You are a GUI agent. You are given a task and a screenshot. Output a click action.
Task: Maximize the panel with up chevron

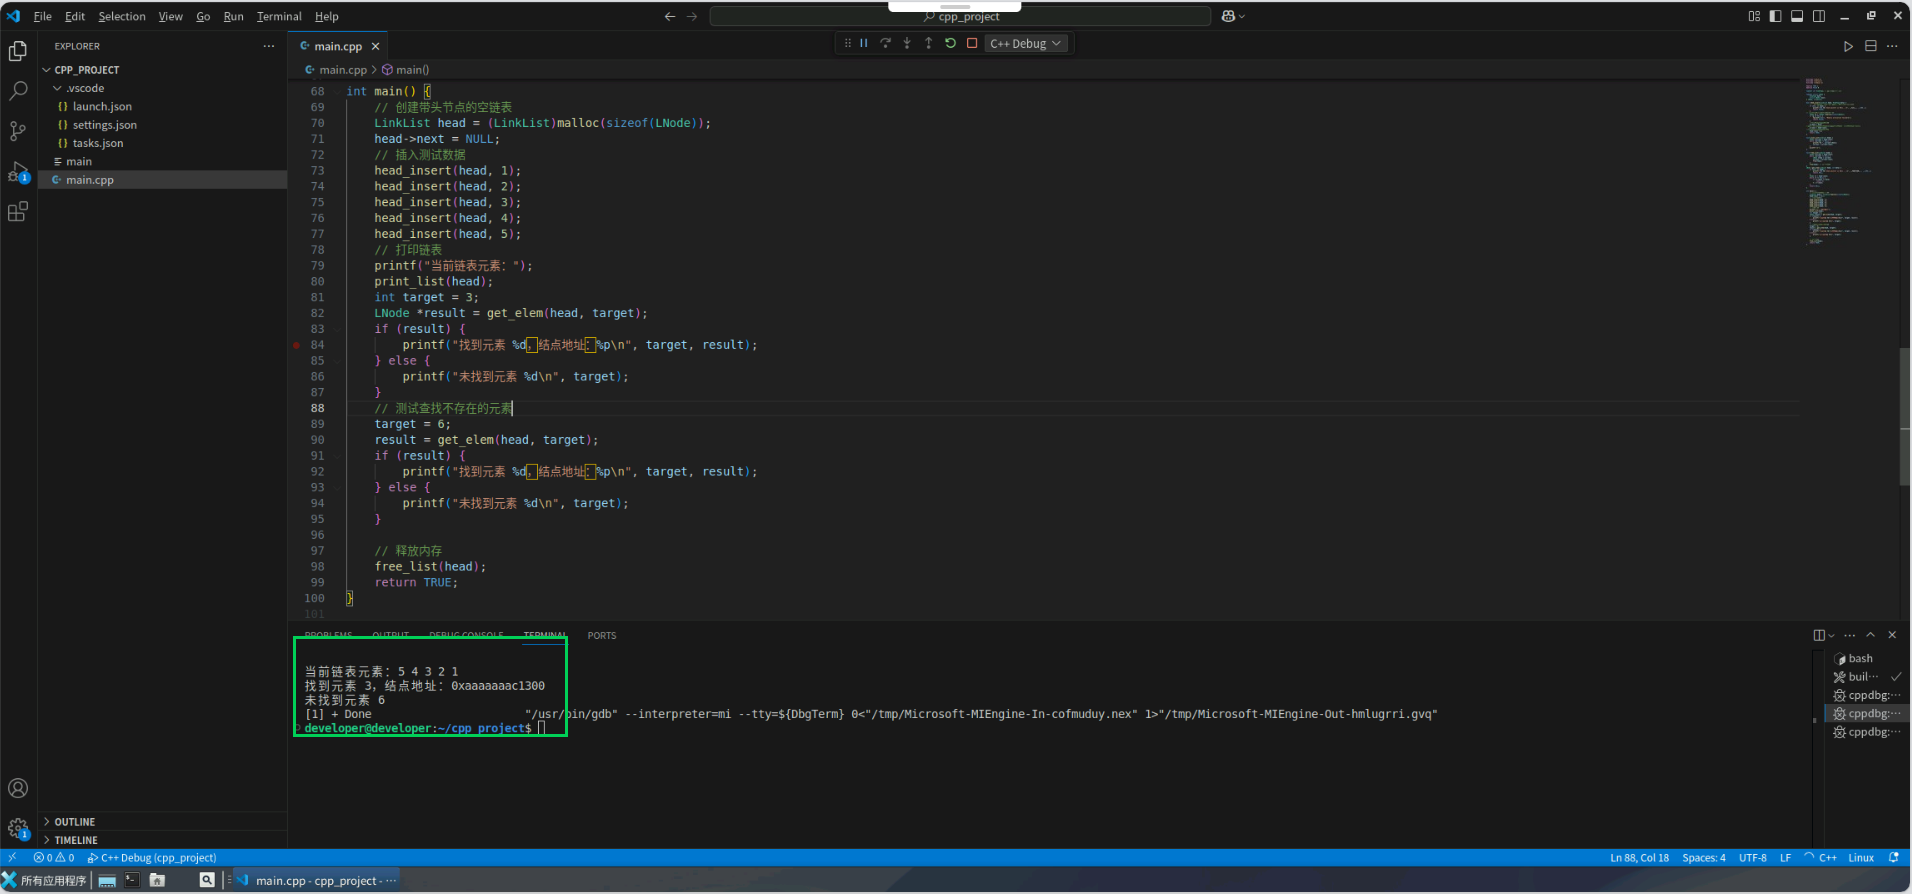click(1871, 635)
